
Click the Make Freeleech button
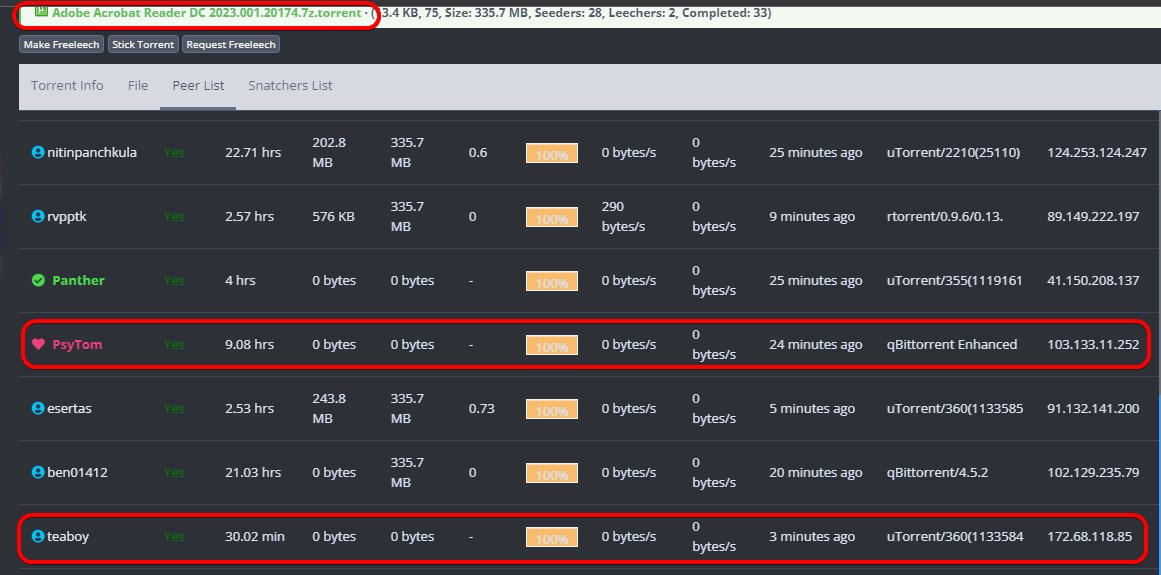tap(61, 44)
